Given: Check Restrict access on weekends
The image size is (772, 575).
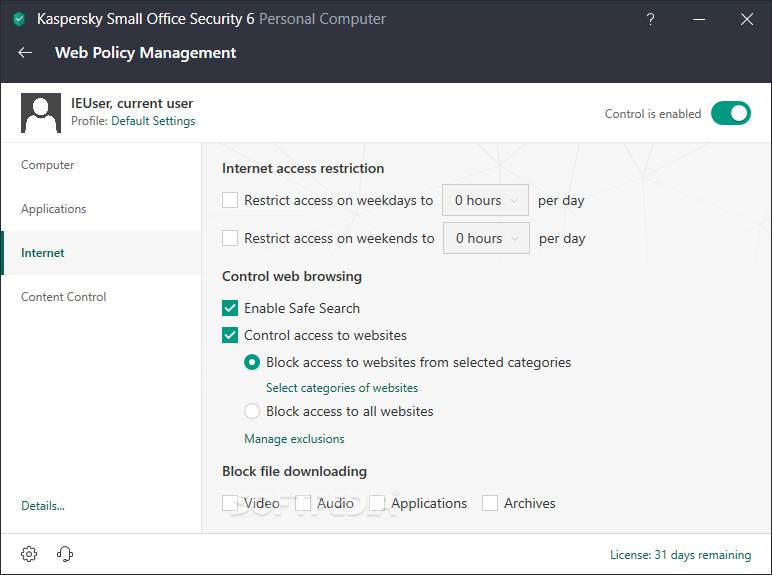Looking at the screenshot, I should click(230, 238).
